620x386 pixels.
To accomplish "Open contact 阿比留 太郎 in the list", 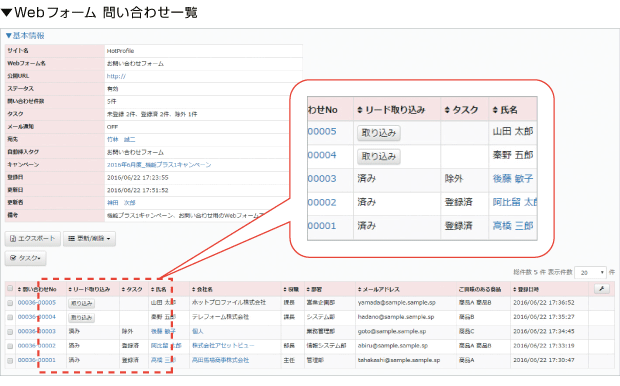I will [x=166, y=346].
